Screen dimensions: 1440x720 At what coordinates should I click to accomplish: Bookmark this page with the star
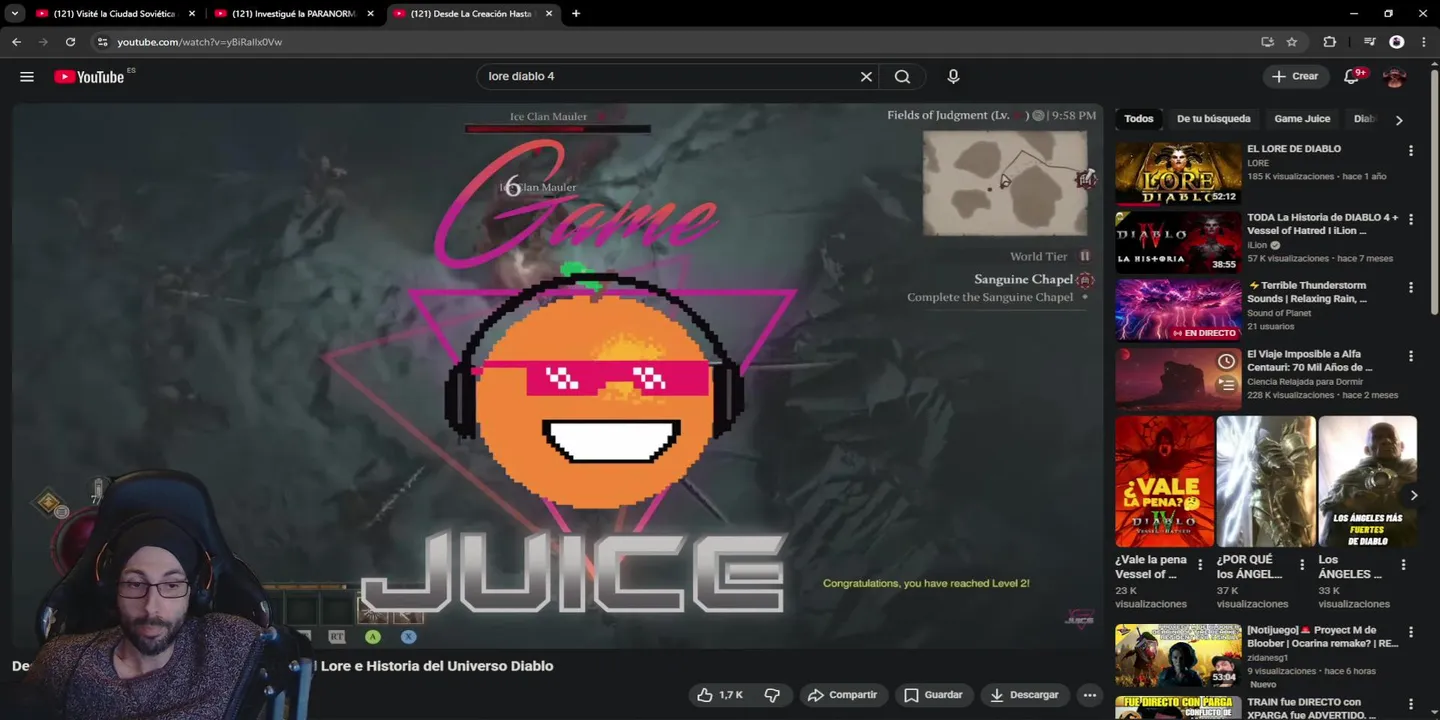(x=1292, y=42)
